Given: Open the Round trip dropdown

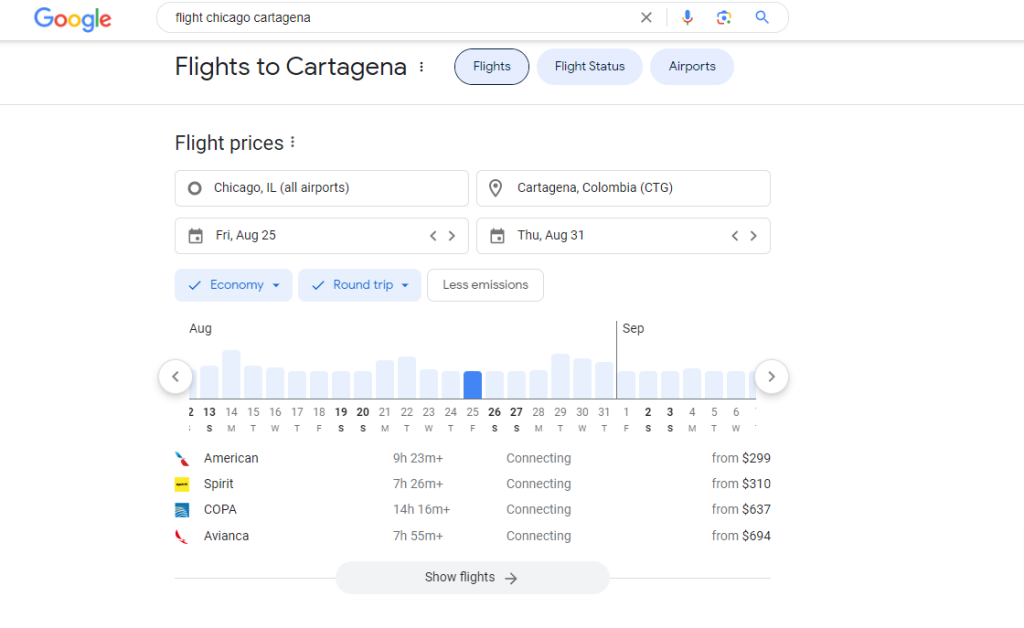Looking at the screenshot, I should [359, 285].
